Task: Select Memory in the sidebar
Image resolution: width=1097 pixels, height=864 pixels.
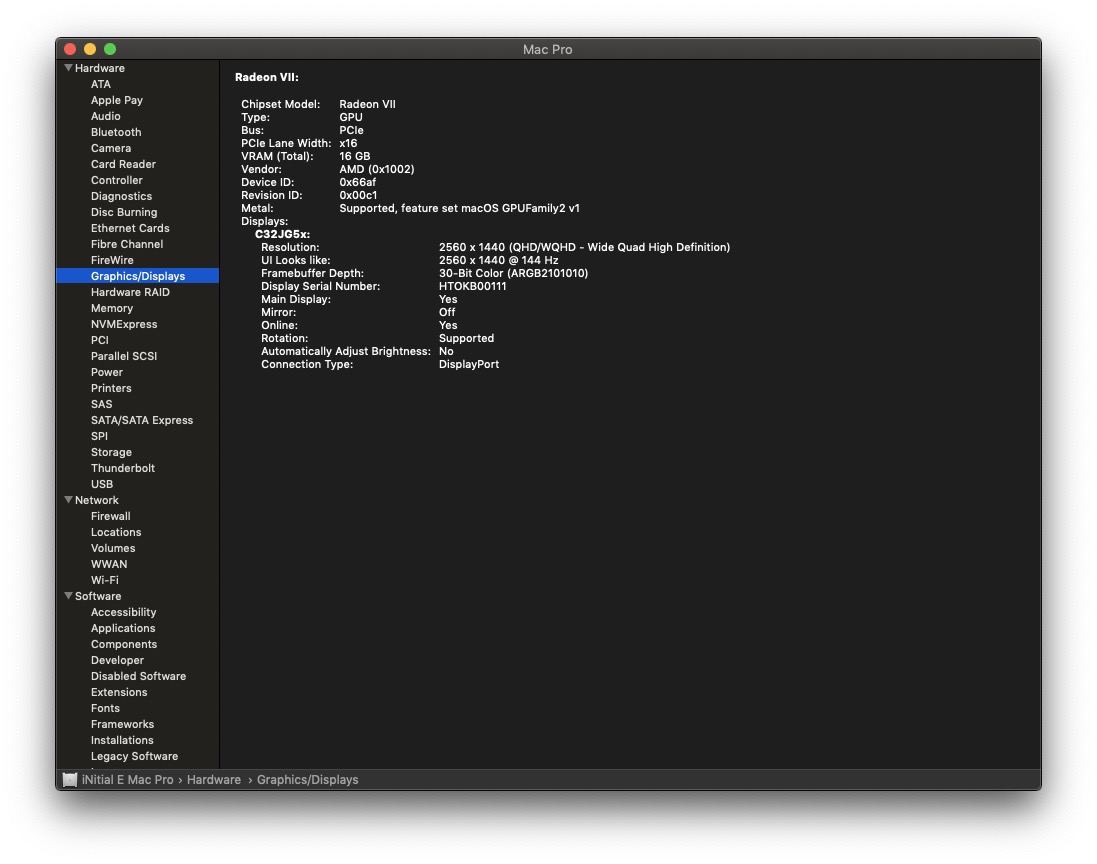Action: click(112, 309)
